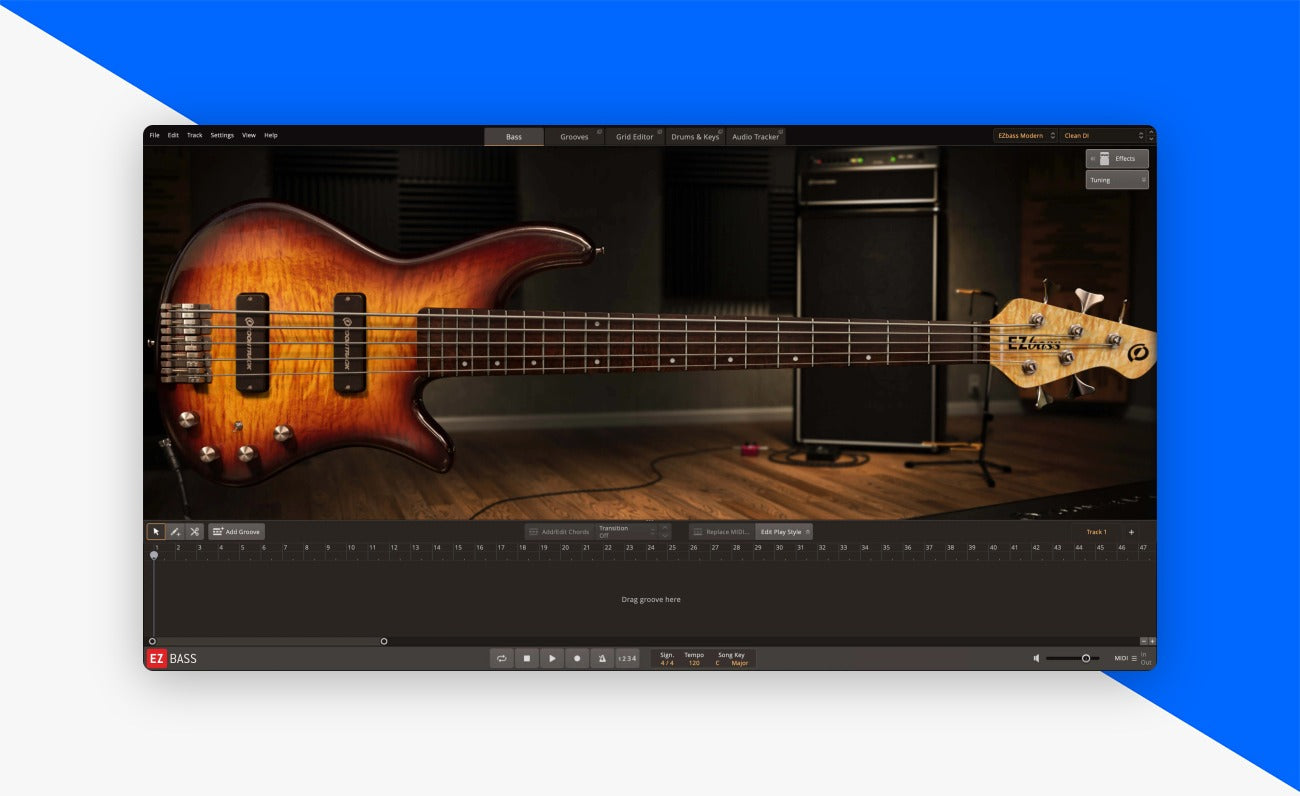Open the EZbass Modern library dropdown
The height and width of the screenshot is (796, 1300).
point(1025,135)
